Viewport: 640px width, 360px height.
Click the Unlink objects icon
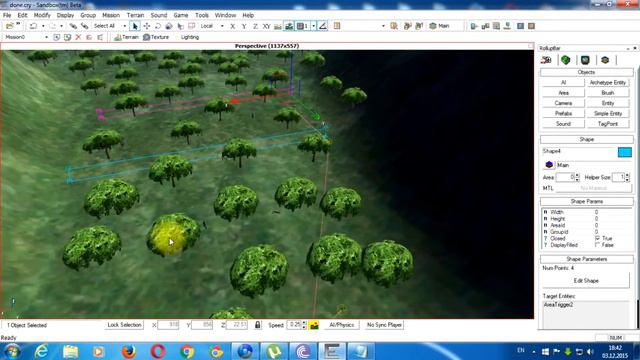pyautogui.click(x=84, y=26)
